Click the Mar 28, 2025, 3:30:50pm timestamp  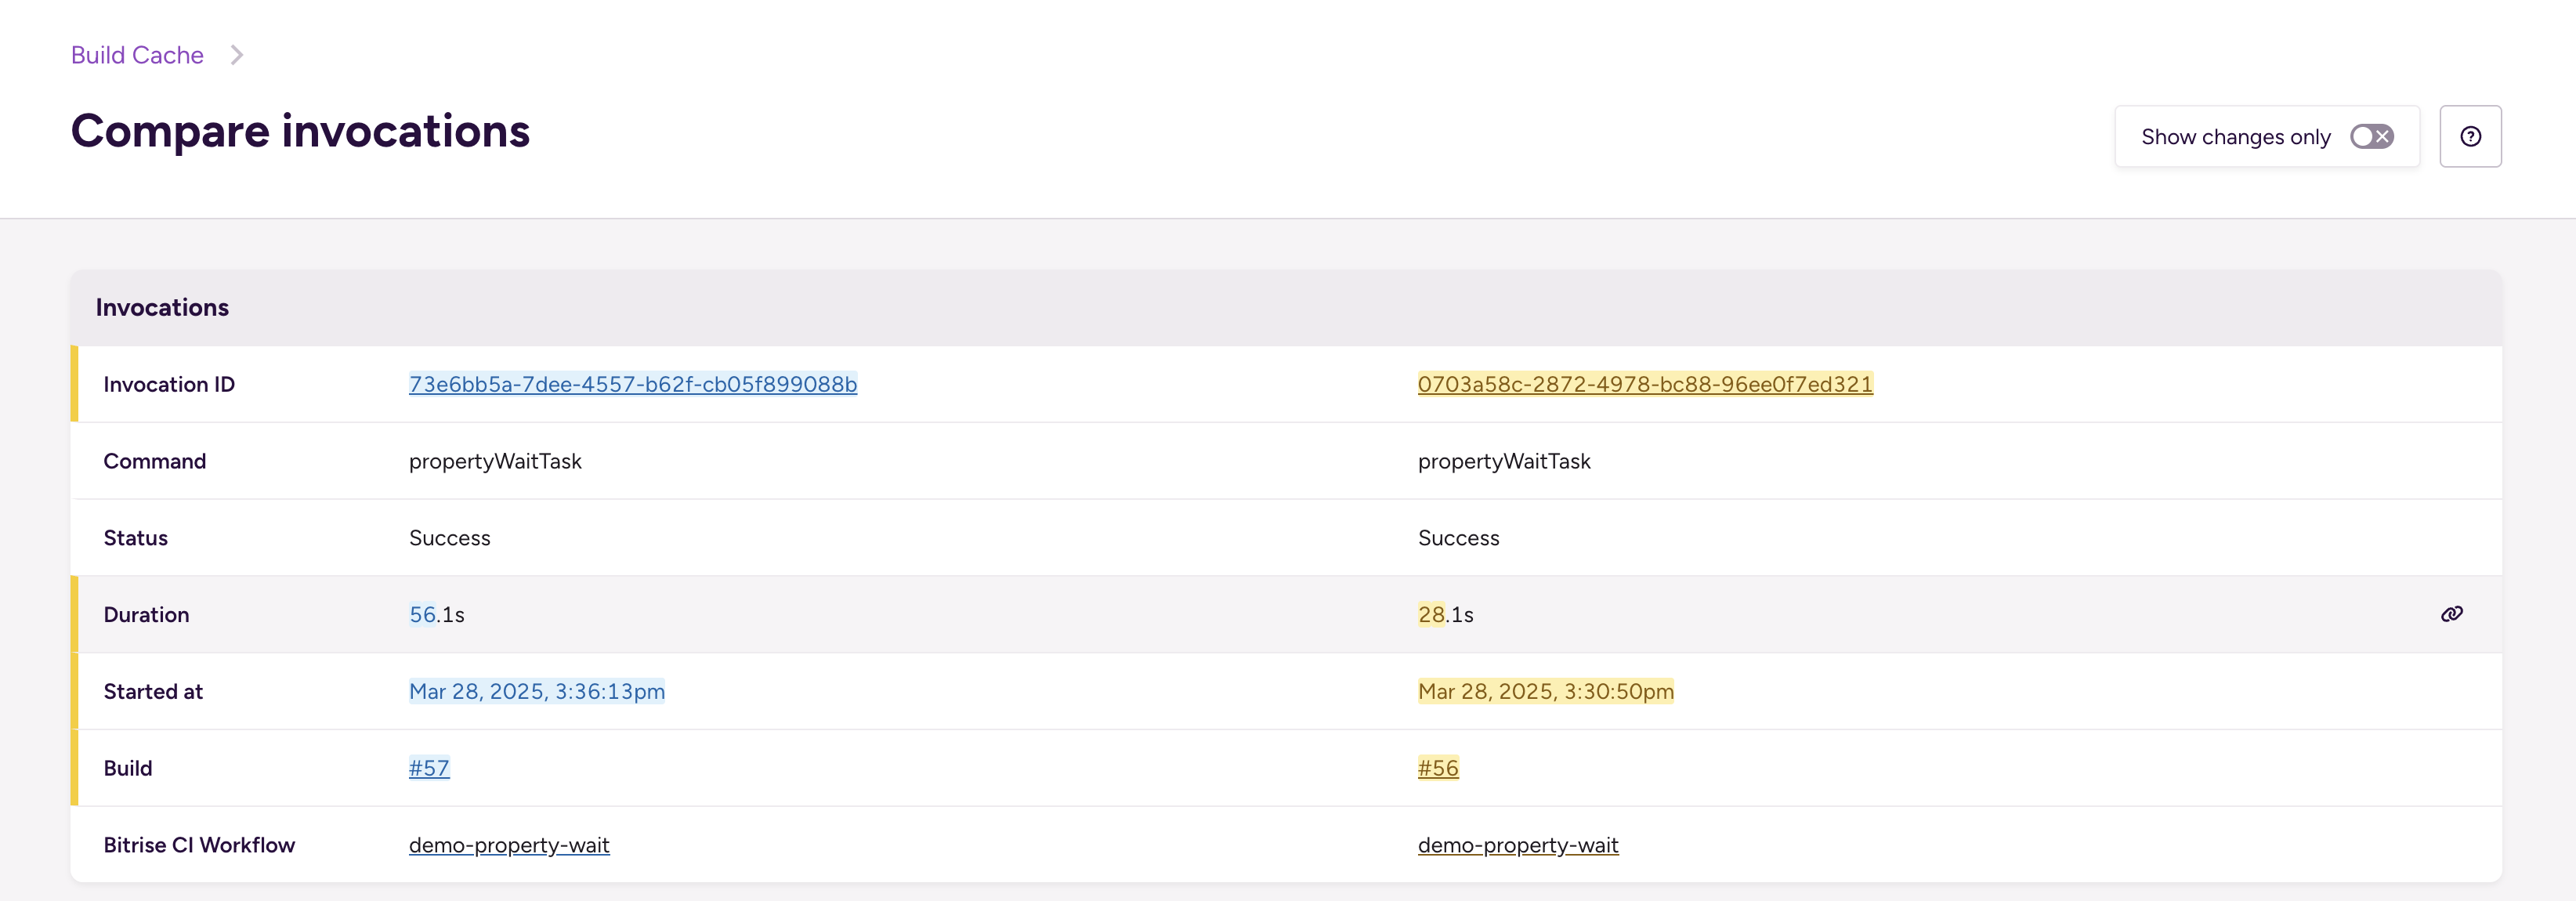1546,691
